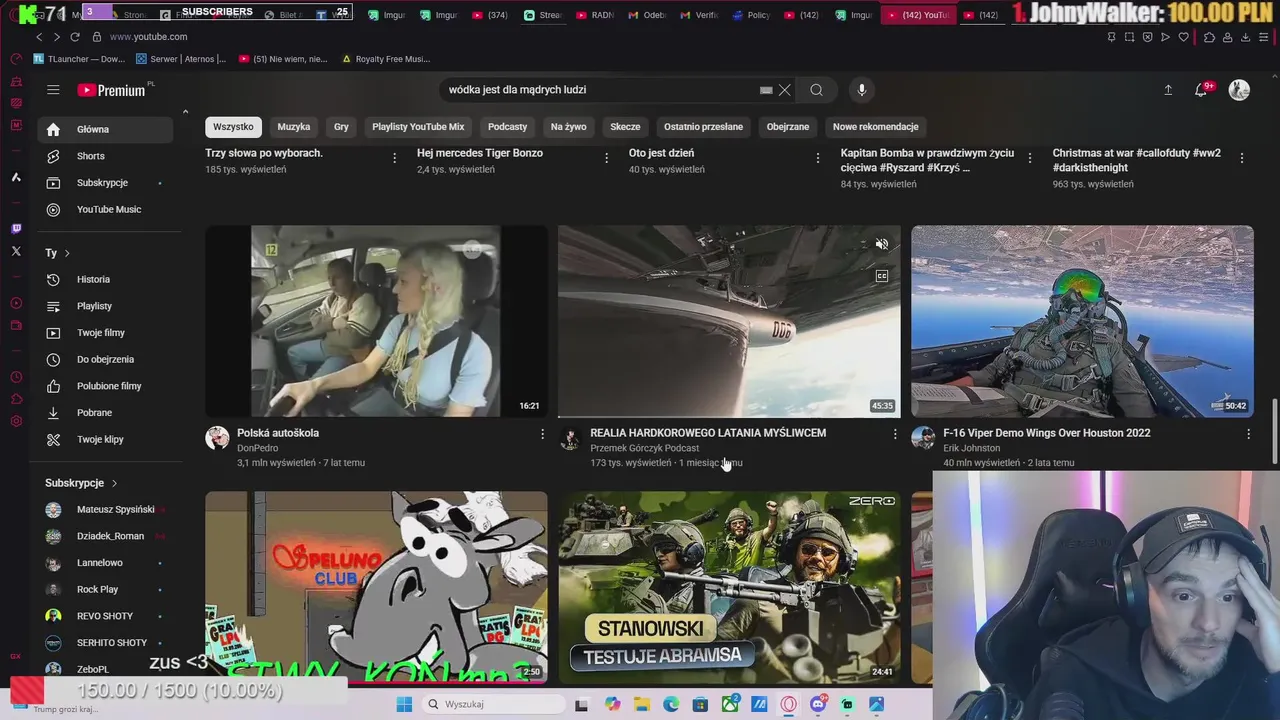Unmute the REALIA HARDKOROWEGO preview video
The image size is (1280, 720).
(882, 244)
